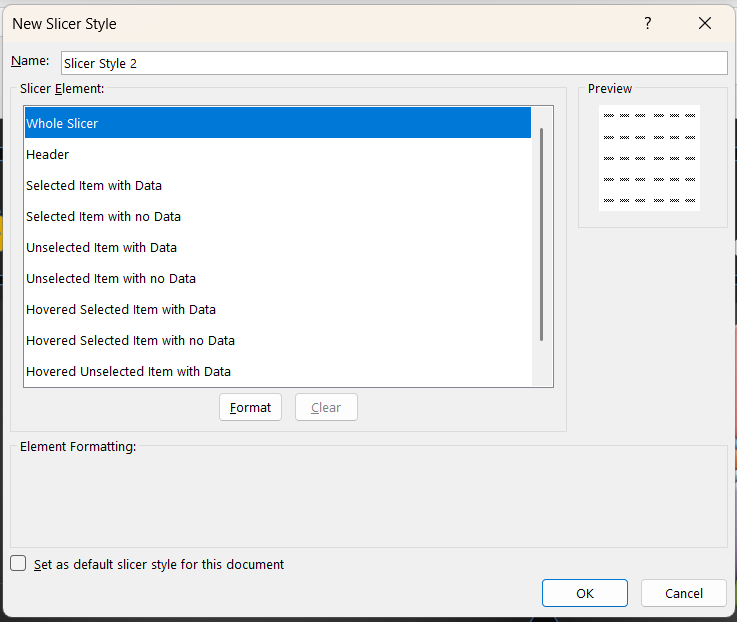This screenshot has height=622, width=737.
Task: Close the New Slicer Style dialog
Action: [705, 23]
